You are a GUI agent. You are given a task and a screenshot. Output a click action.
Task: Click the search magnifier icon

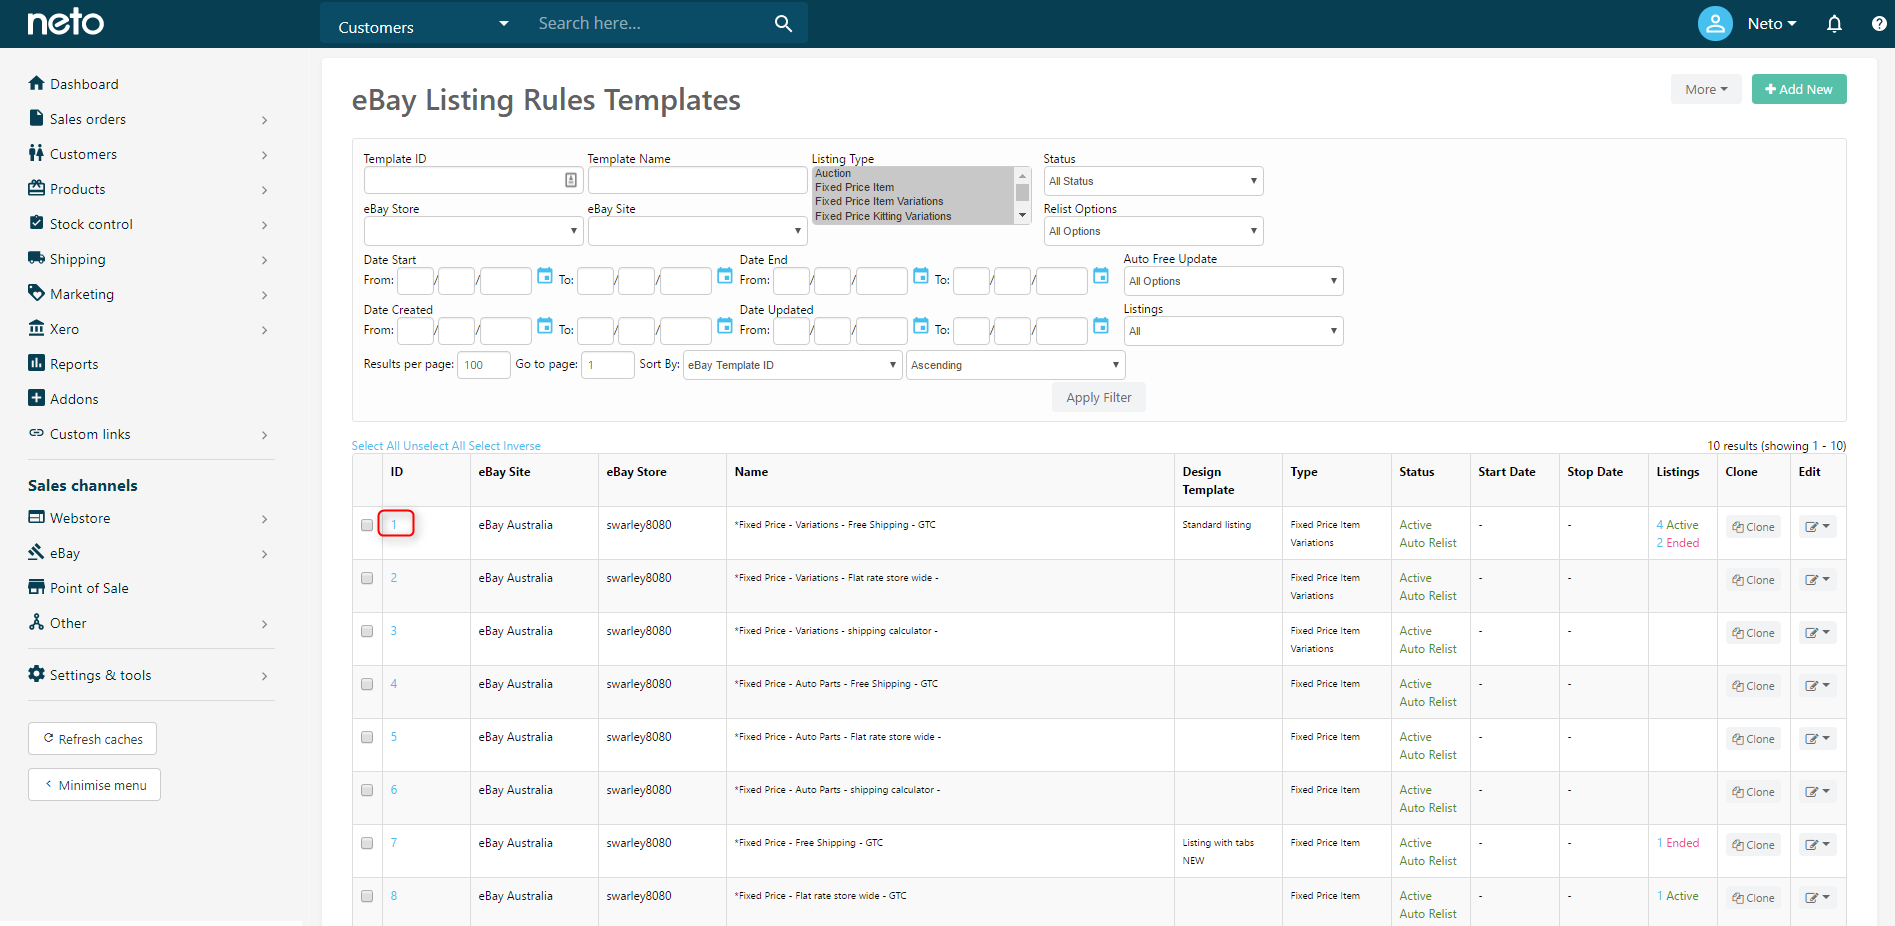783,23
